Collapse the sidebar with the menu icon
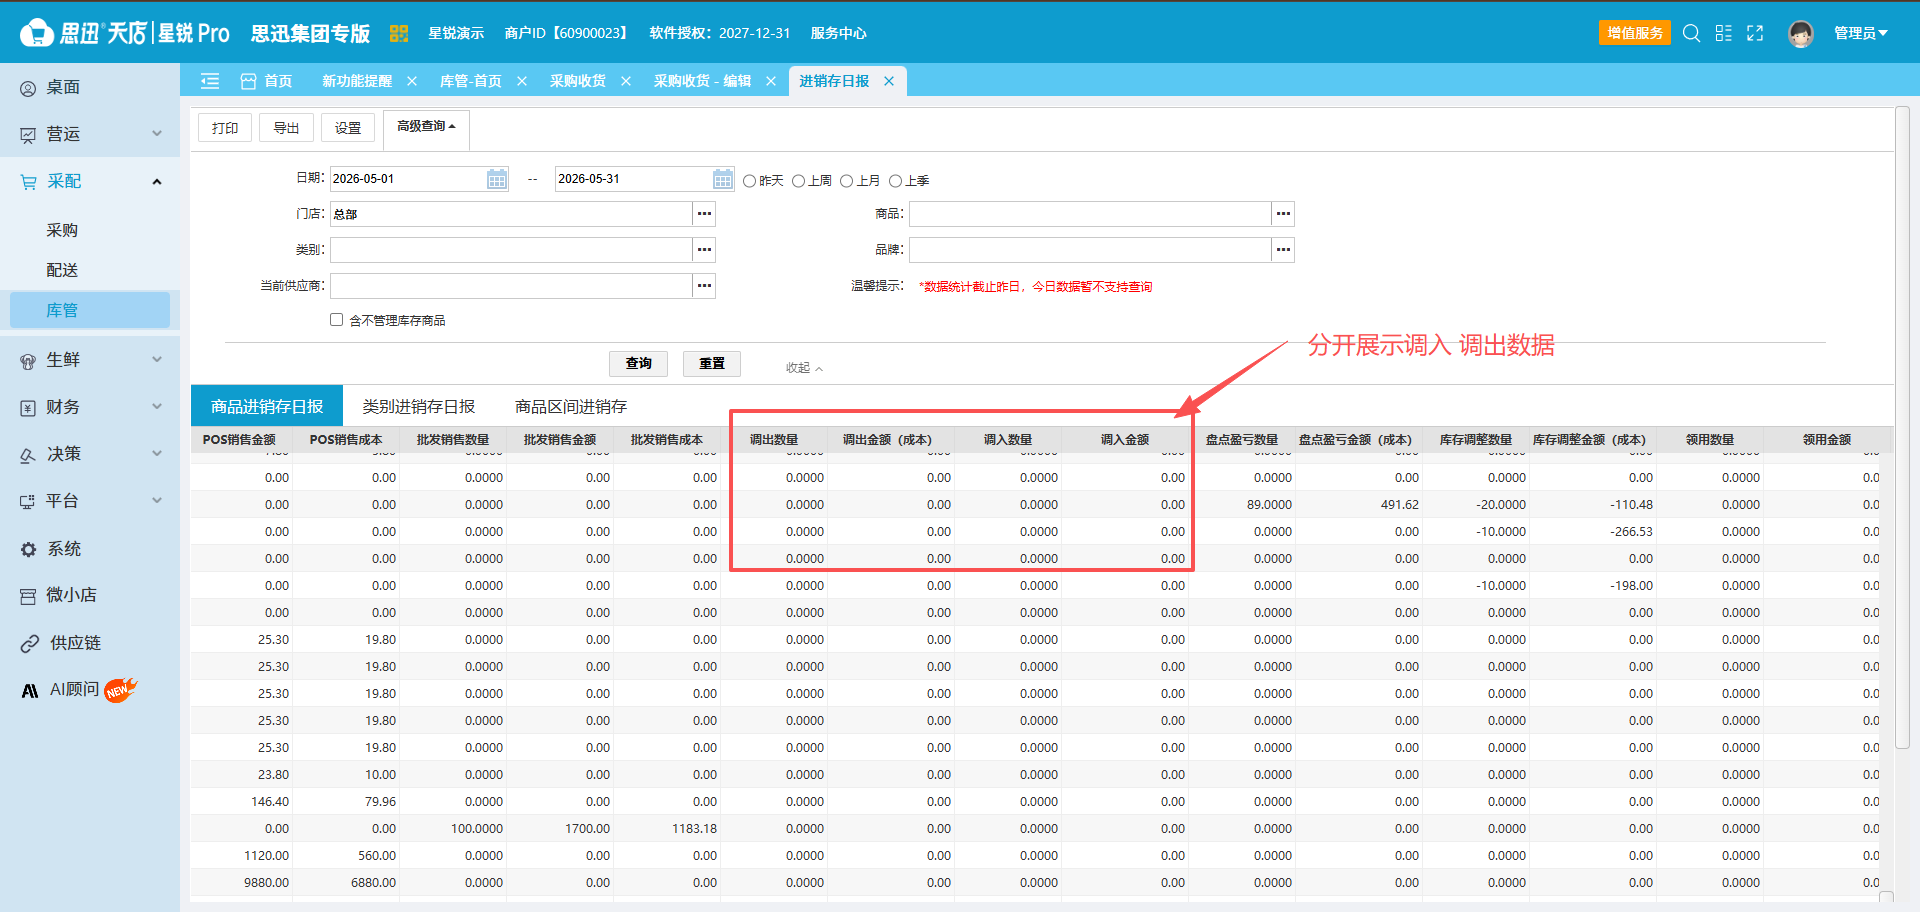Viewport: 1920px width, 912px height. point(210,81)
